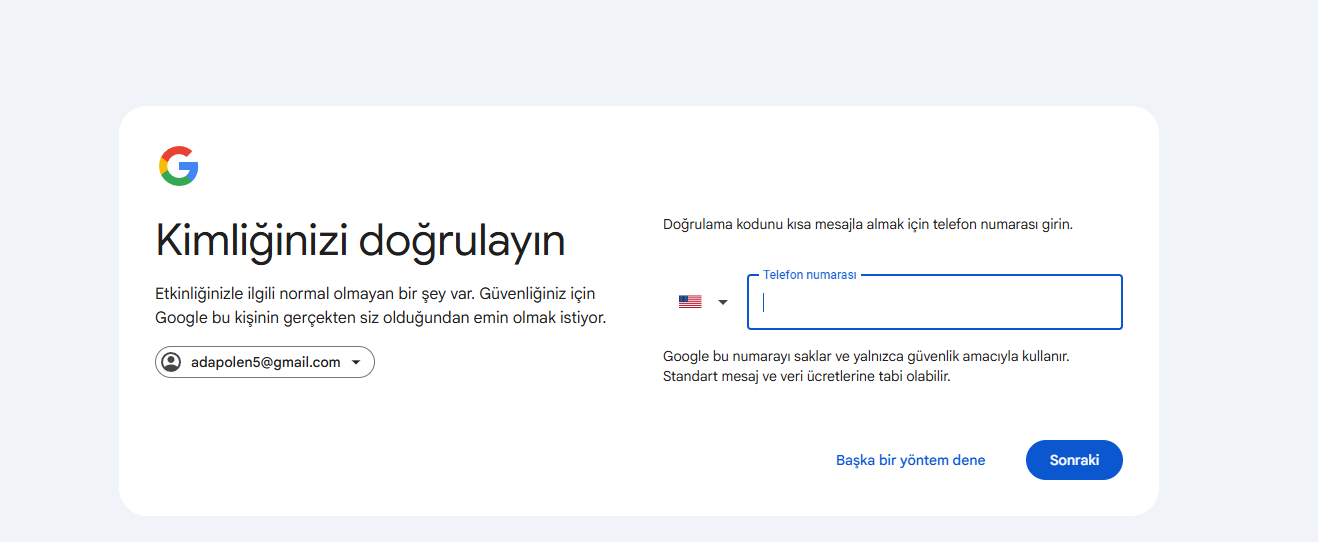This screenshot has width=1318, height=542.
Task: Click the Başka bir yöntem dene link
Action: 911,460
